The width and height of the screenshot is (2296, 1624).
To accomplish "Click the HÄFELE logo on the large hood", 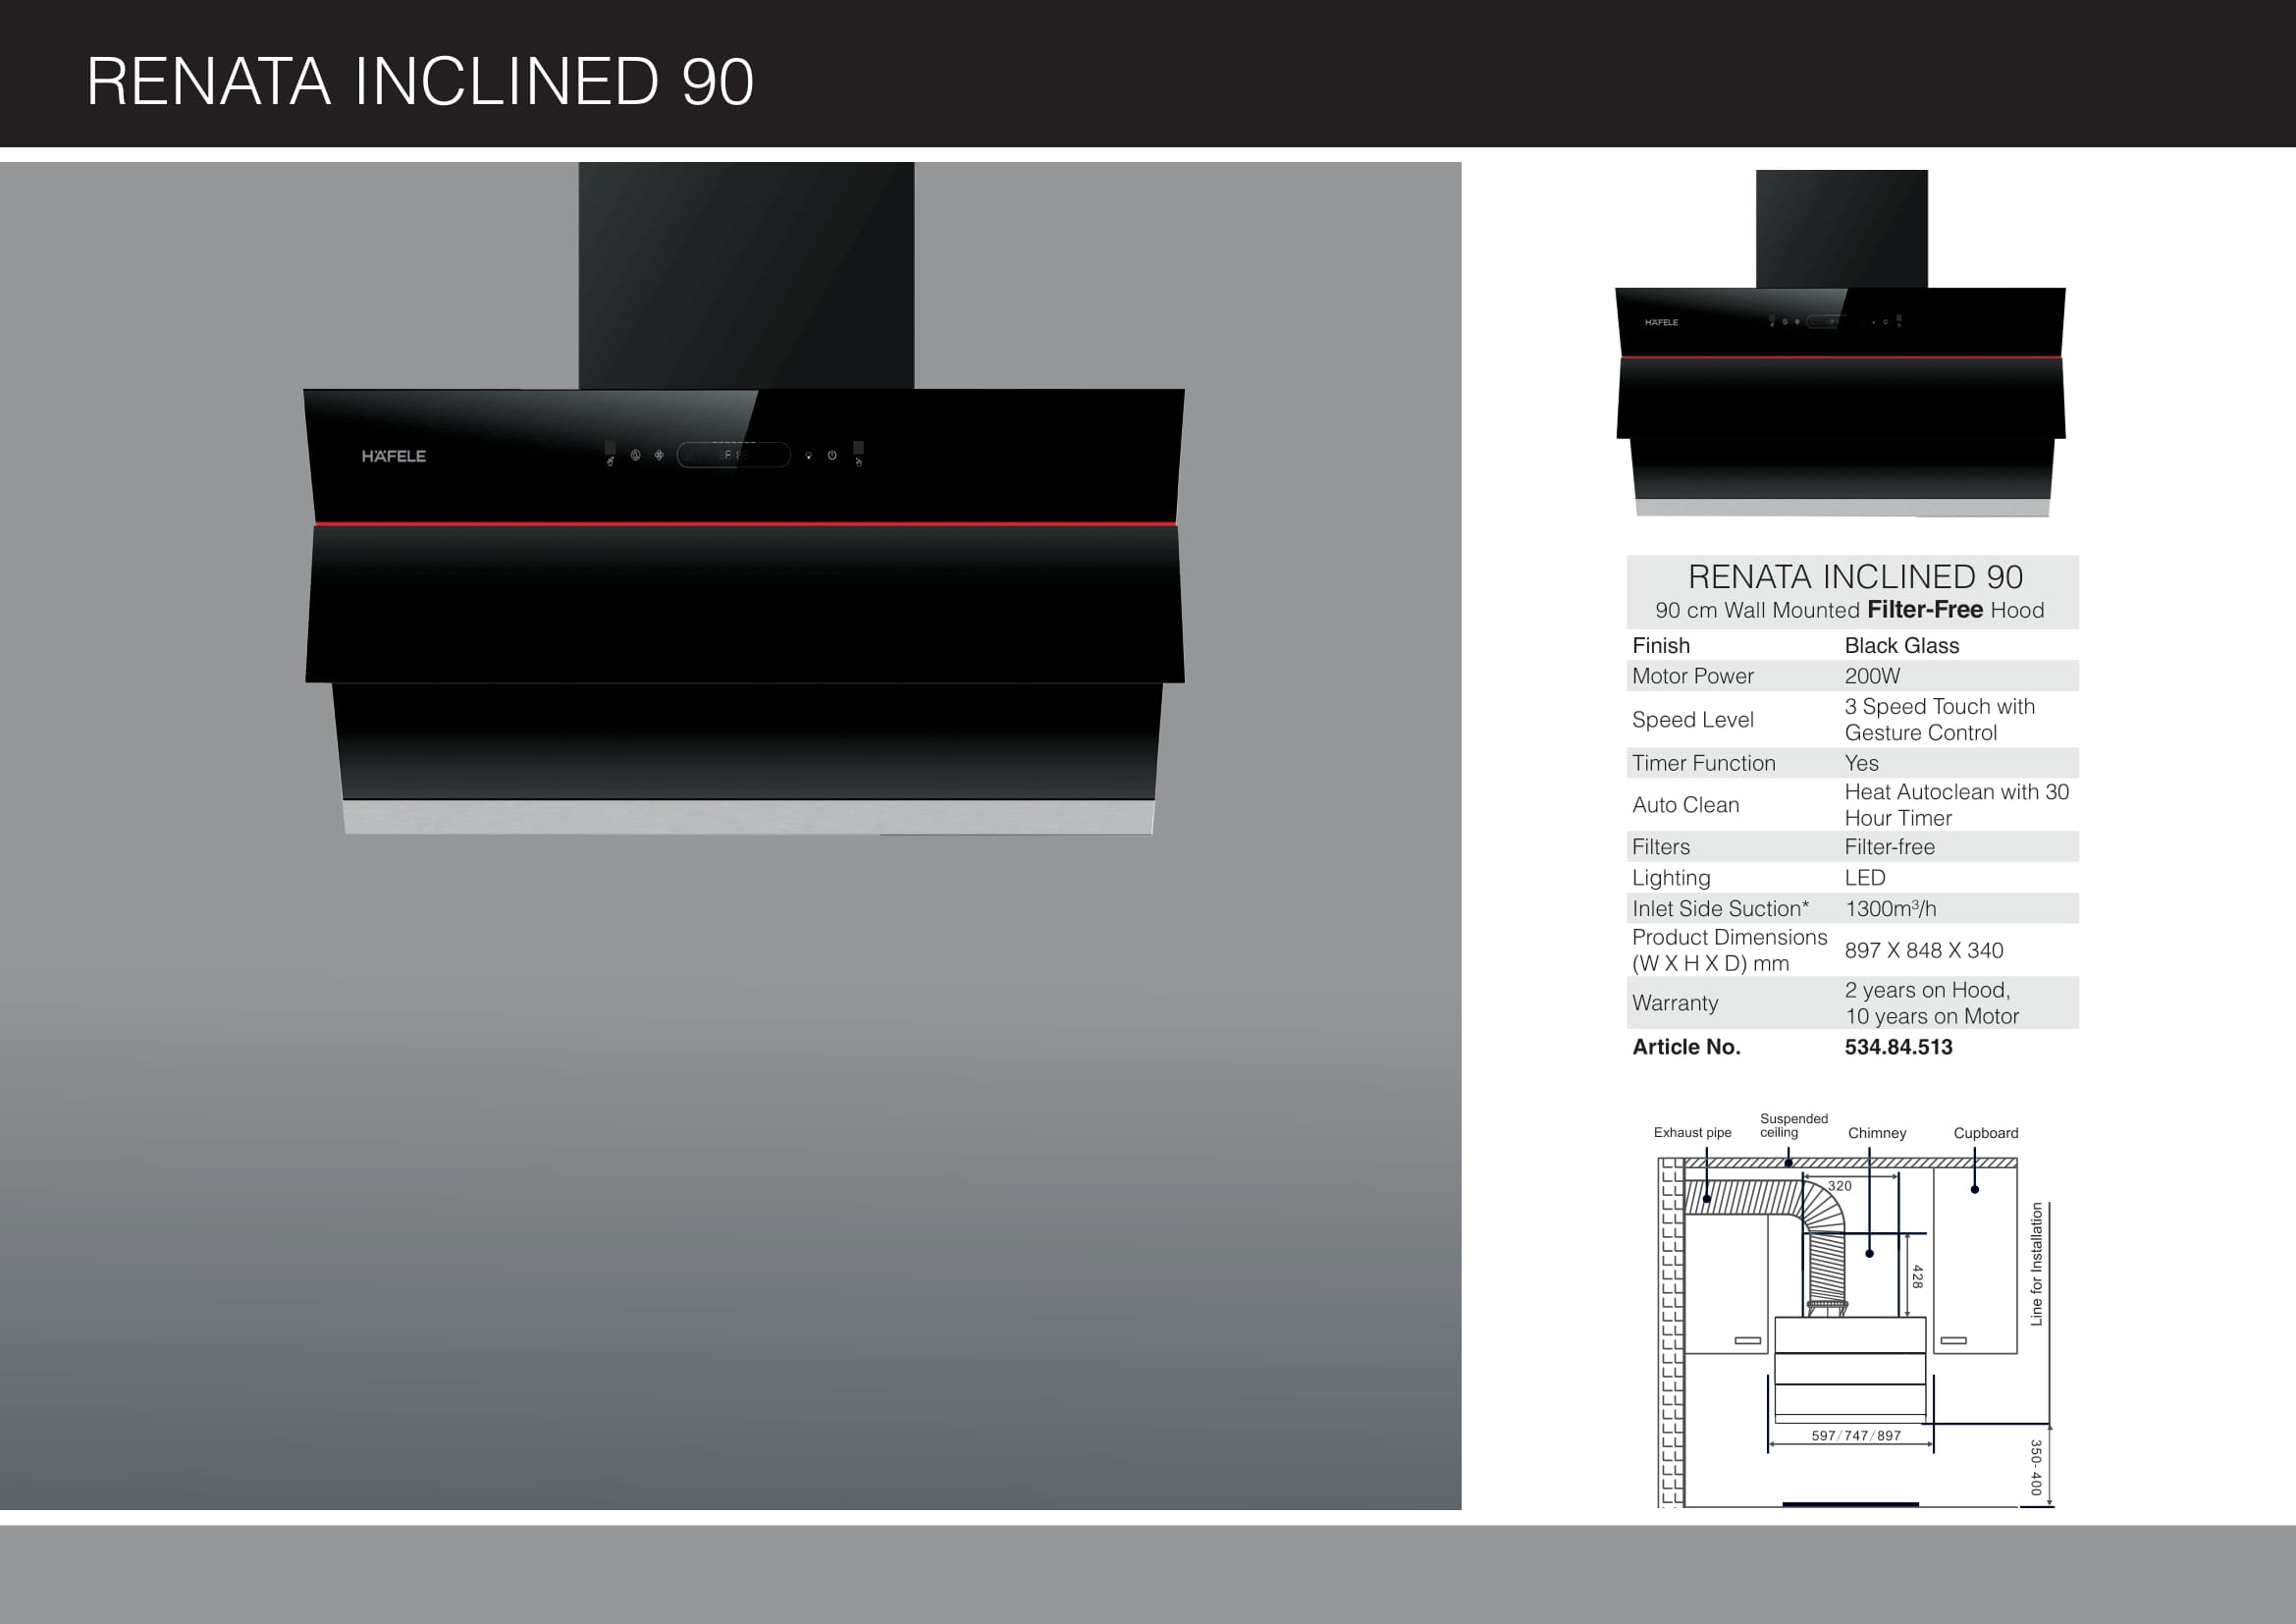I will tap(393, 456).
